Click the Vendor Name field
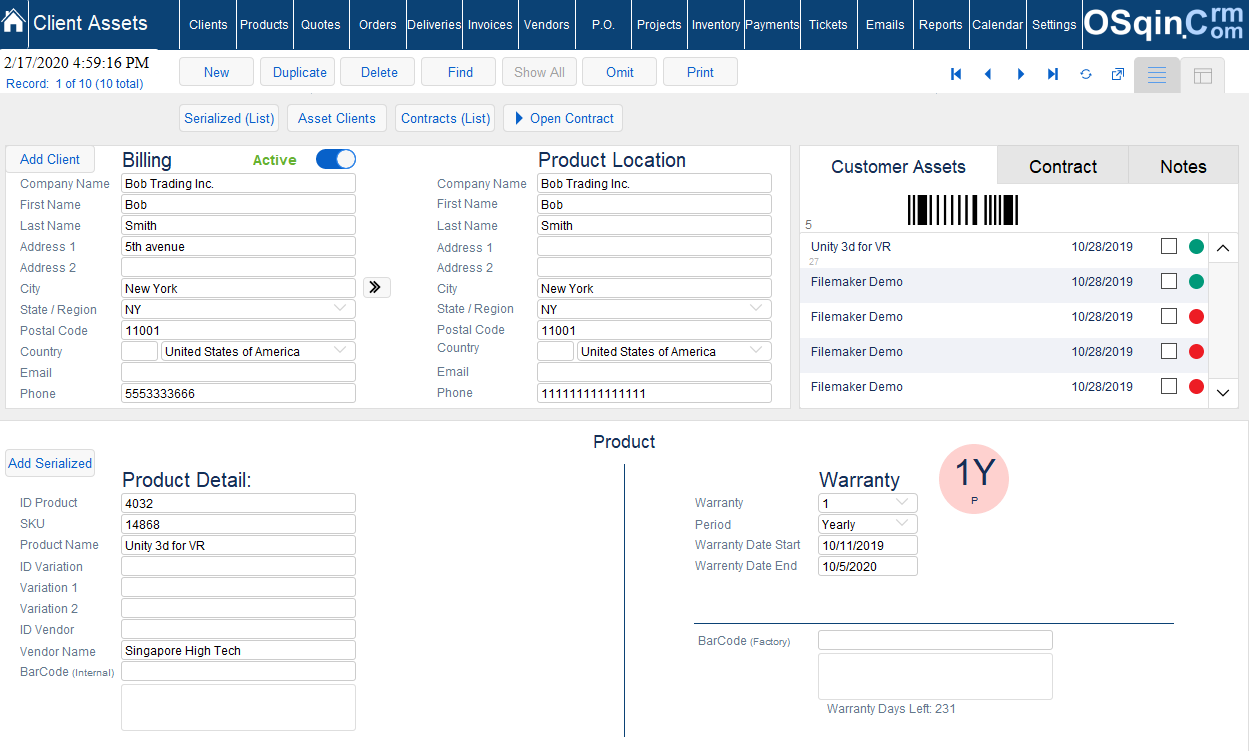1249x751 pixels. [x=238, y=650]
